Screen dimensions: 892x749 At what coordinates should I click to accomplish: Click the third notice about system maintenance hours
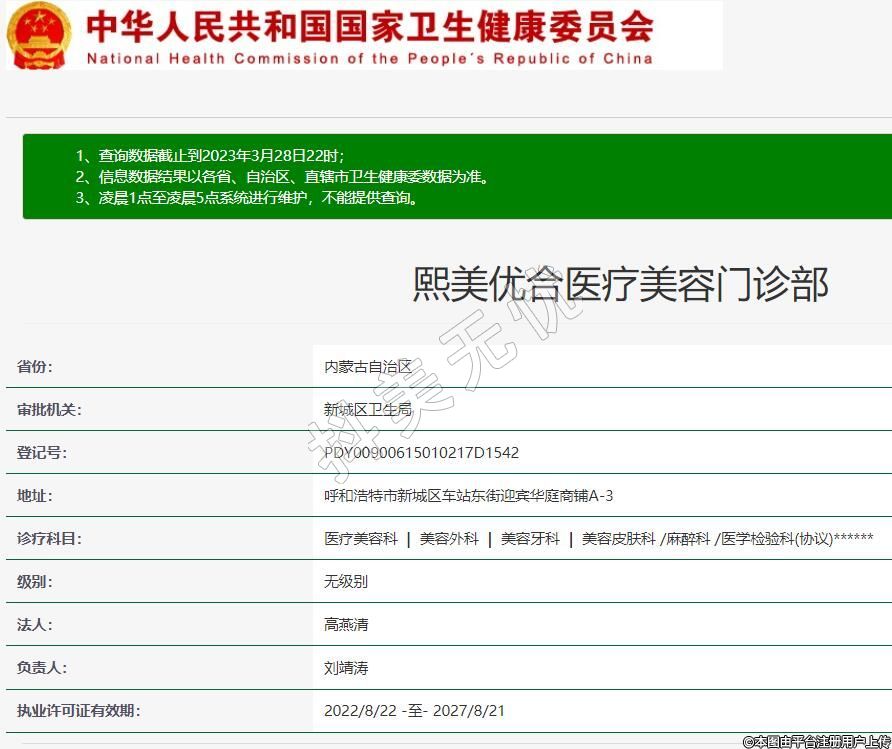coord(247,198)
